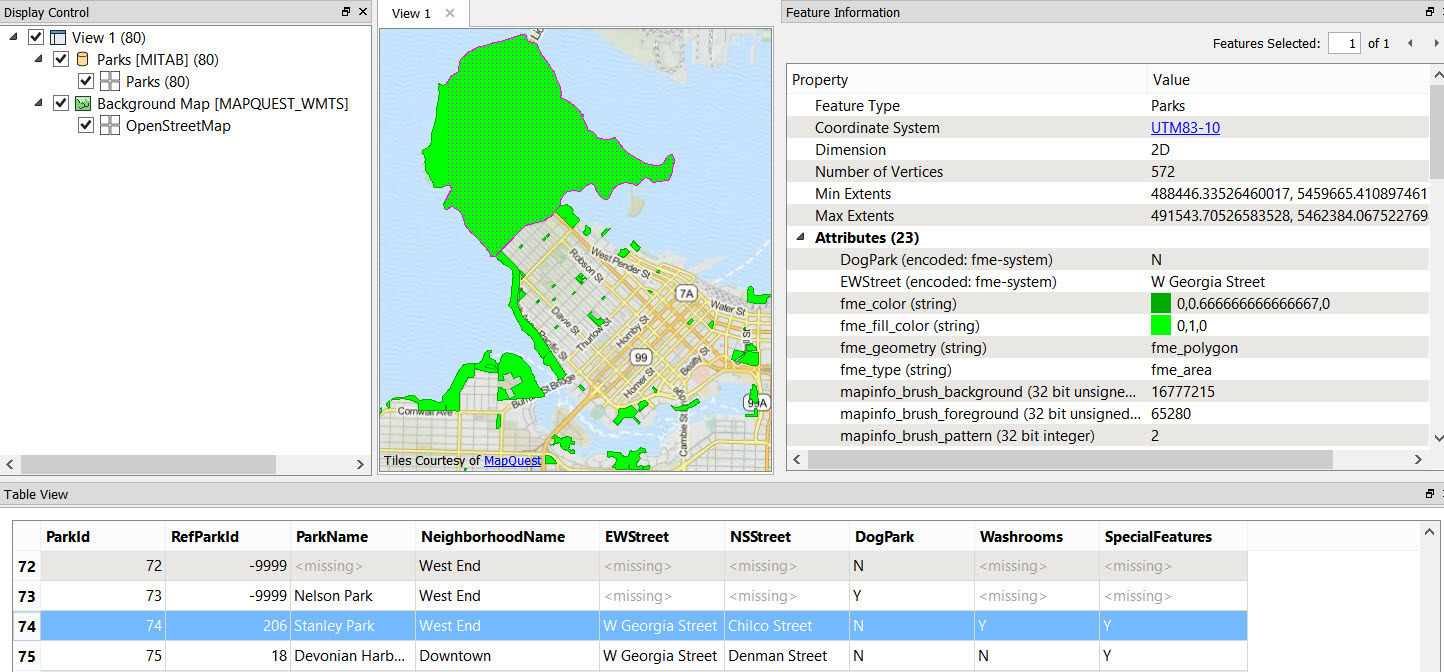The height and width of the screenshot is (672, 1444).
Task: Toggle the OpenStreetMap layer checkbox
Action: tap(86, 126)
